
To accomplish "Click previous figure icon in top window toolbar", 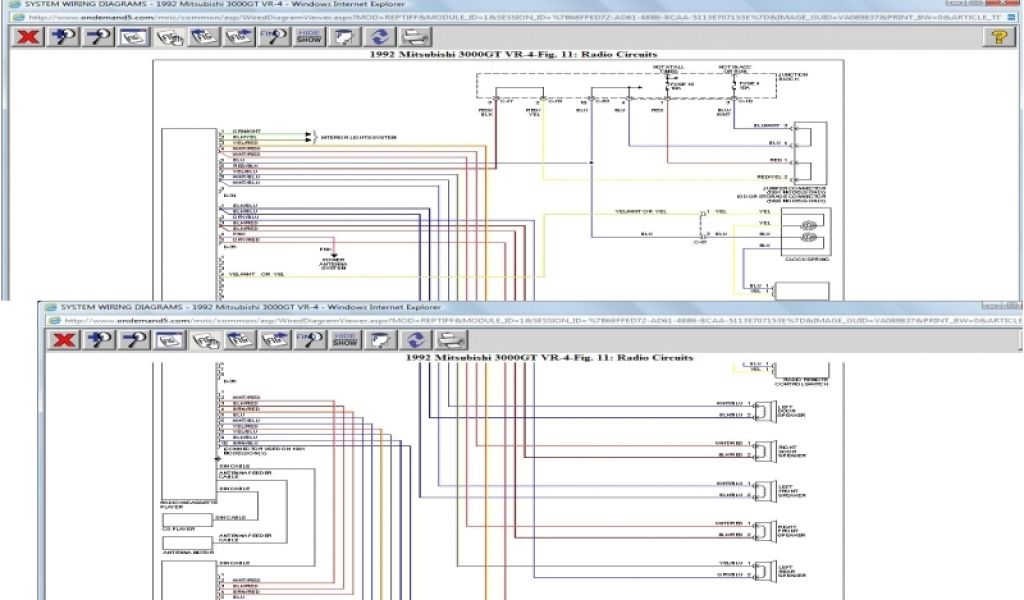I will tap(203, 37).
